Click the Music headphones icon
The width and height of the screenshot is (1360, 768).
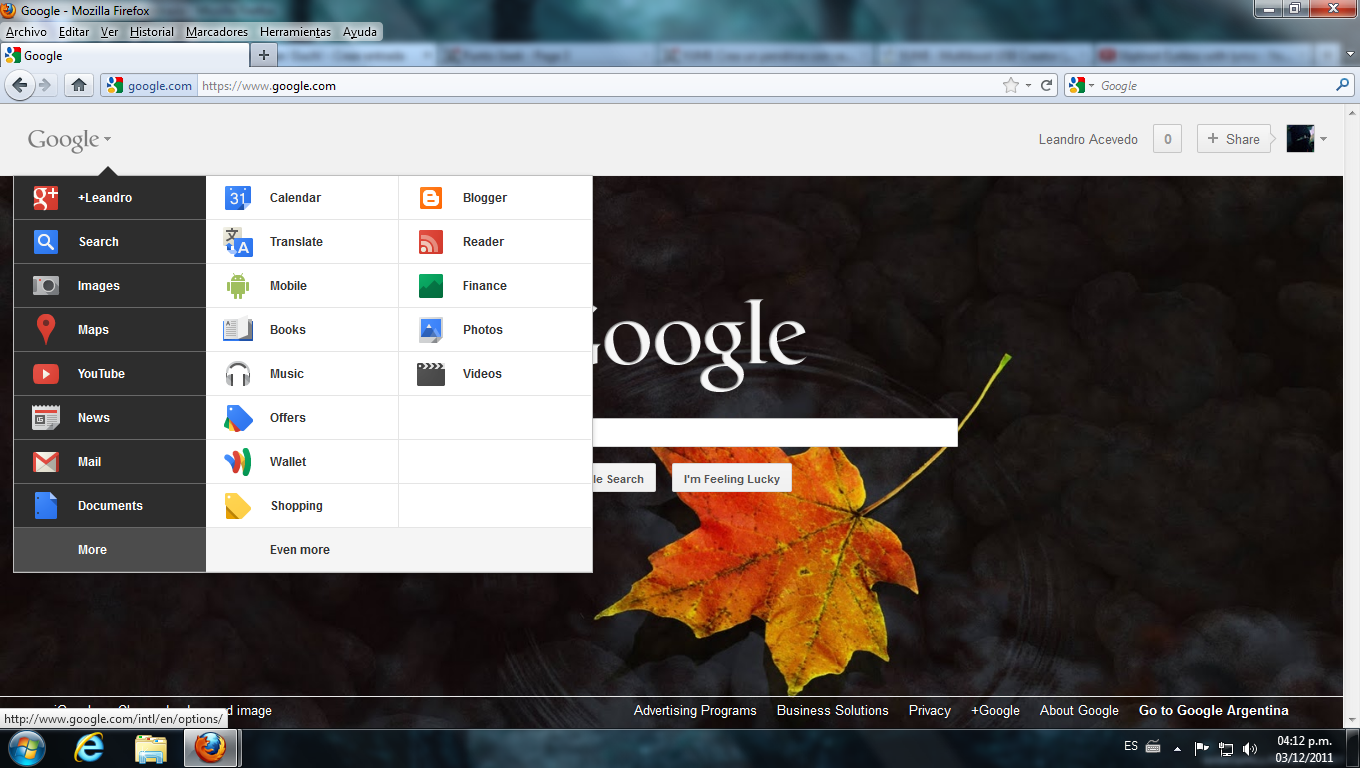(238, 374)
